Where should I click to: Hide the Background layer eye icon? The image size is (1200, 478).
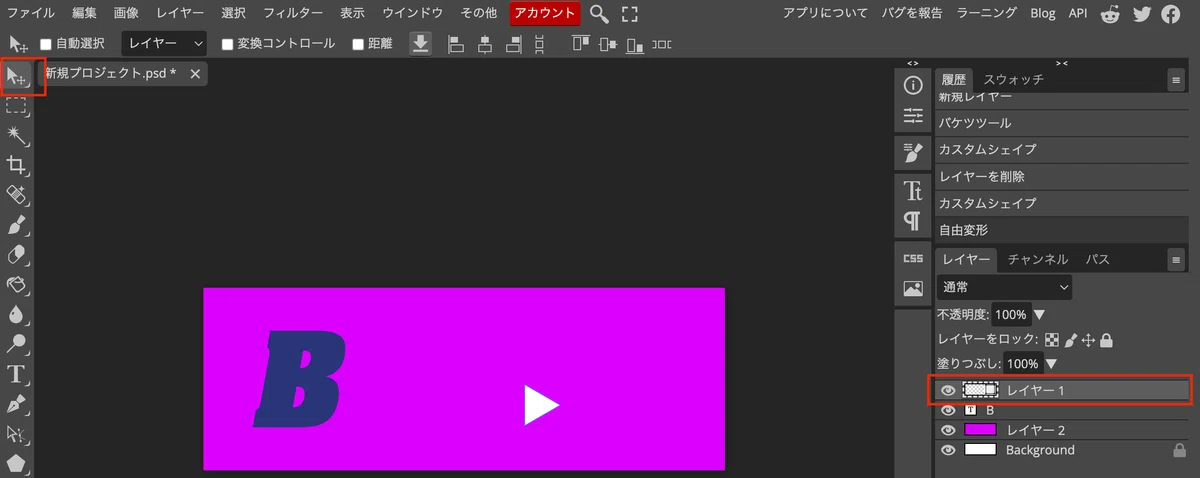[x=948, y=450]
